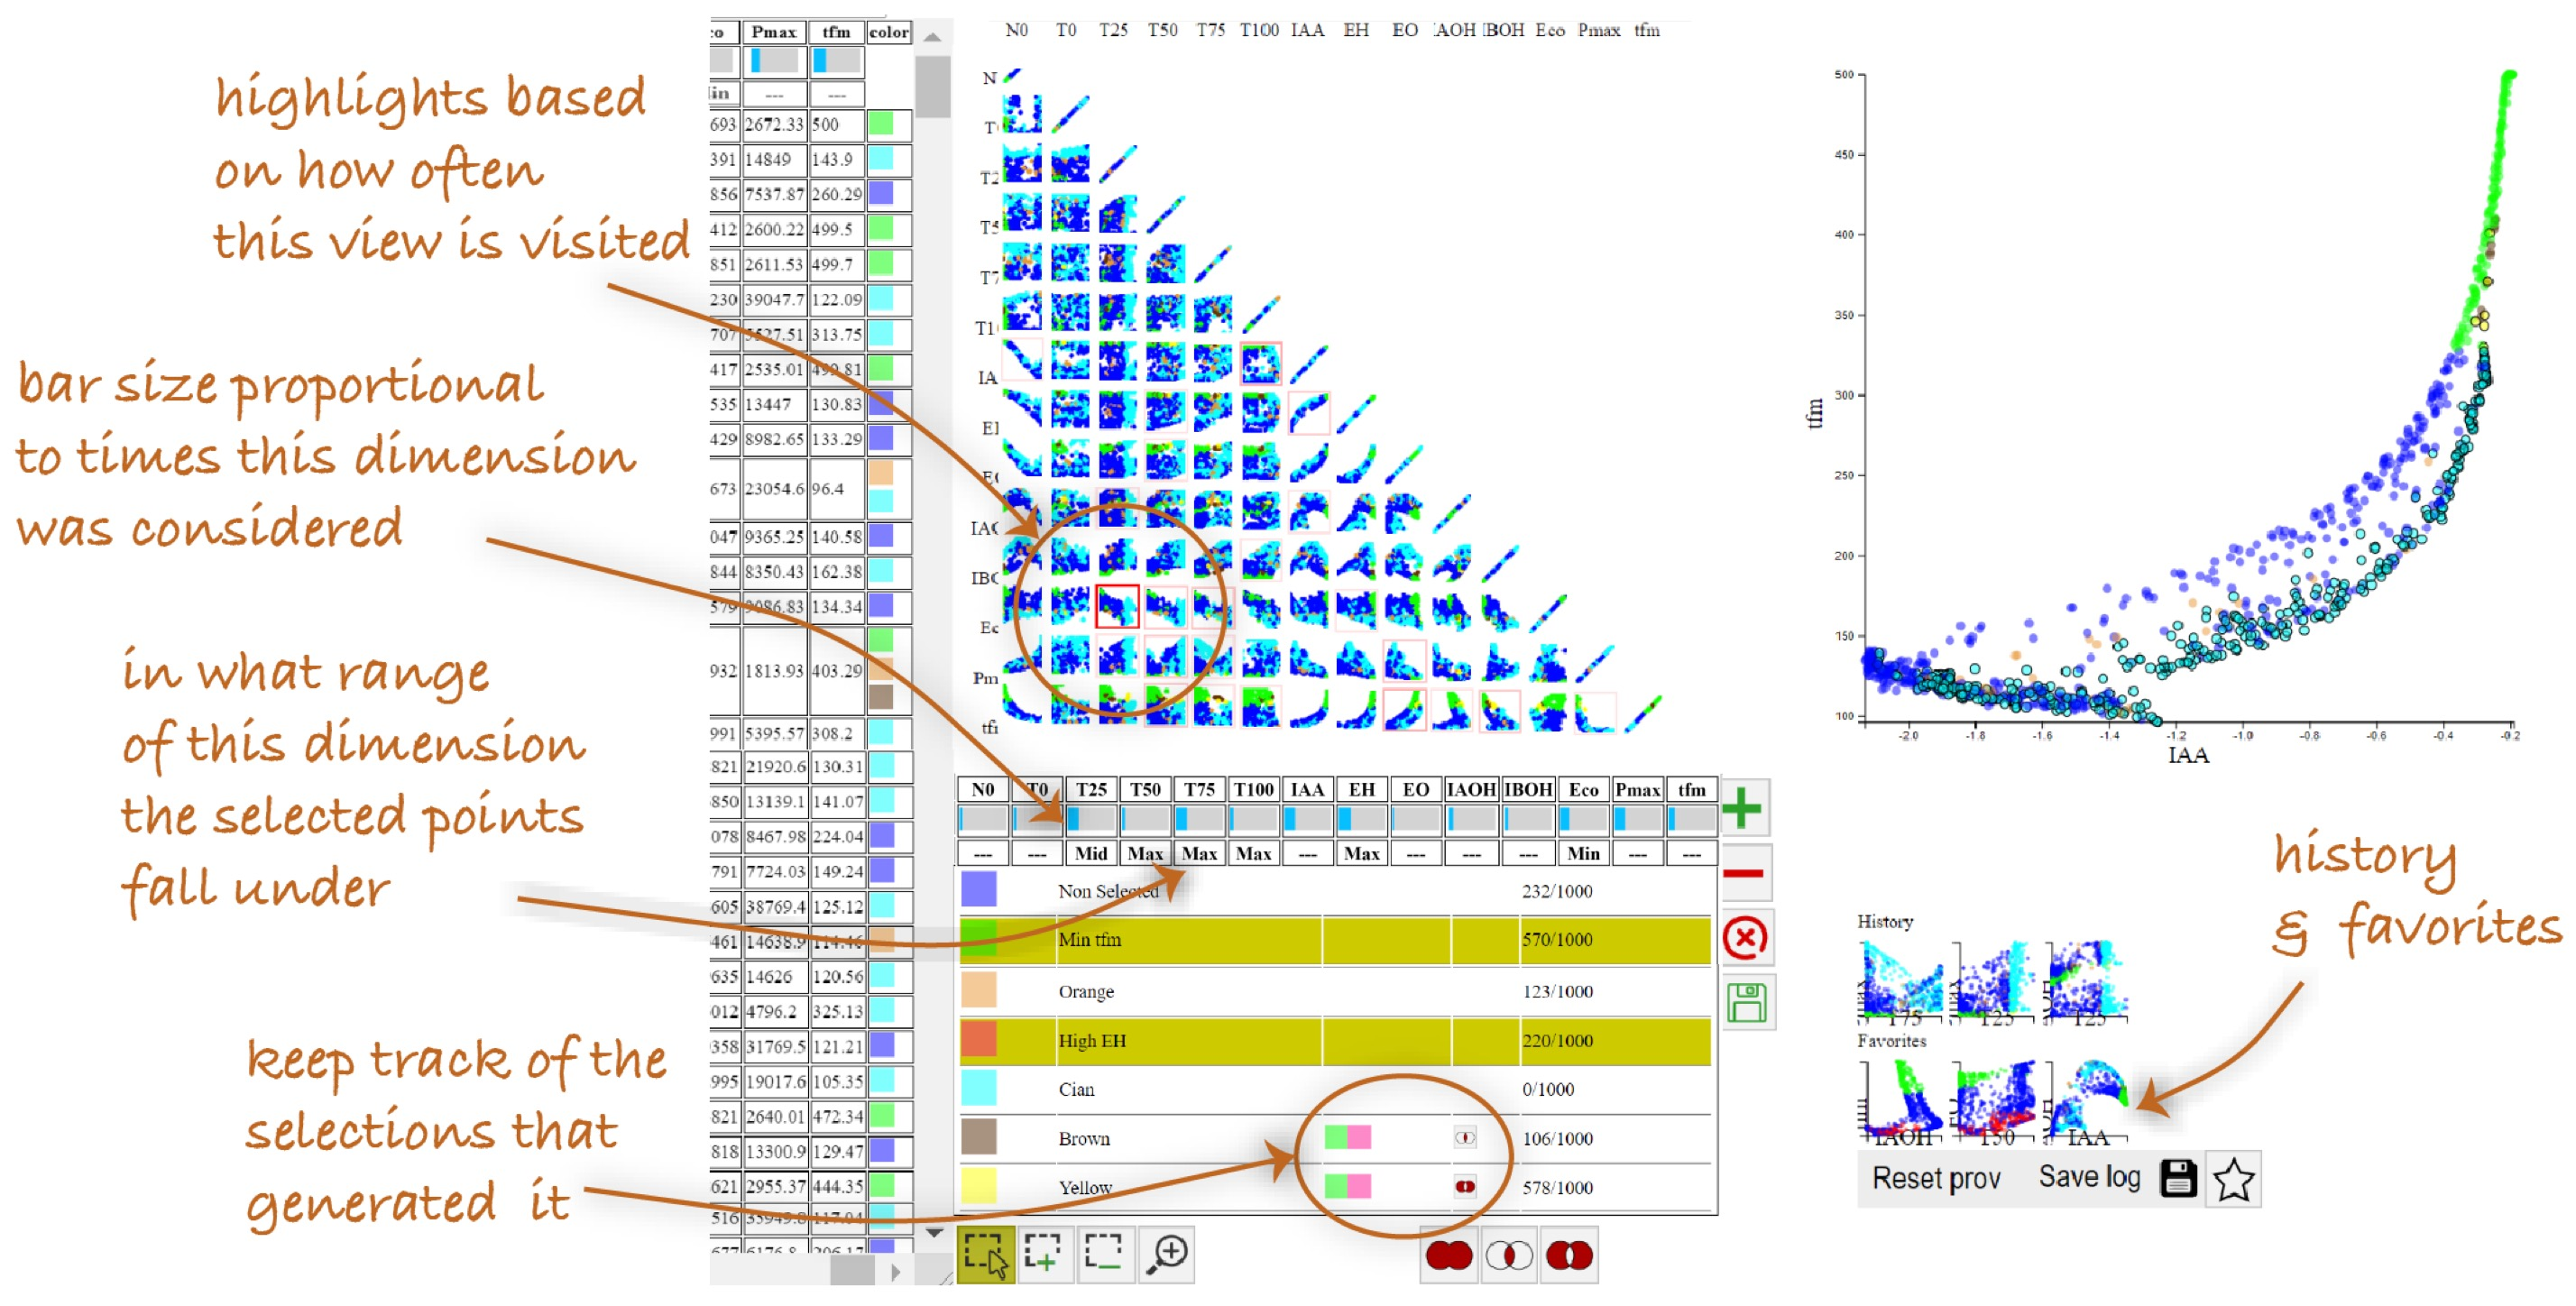
Task: Click the data table scroll-up arrow
Action: (x=932, y=37)
